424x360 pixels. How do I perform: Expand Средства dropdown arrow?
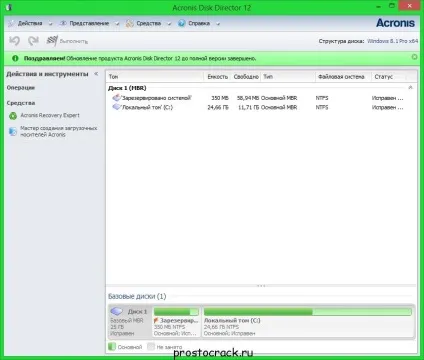point(169,24)
